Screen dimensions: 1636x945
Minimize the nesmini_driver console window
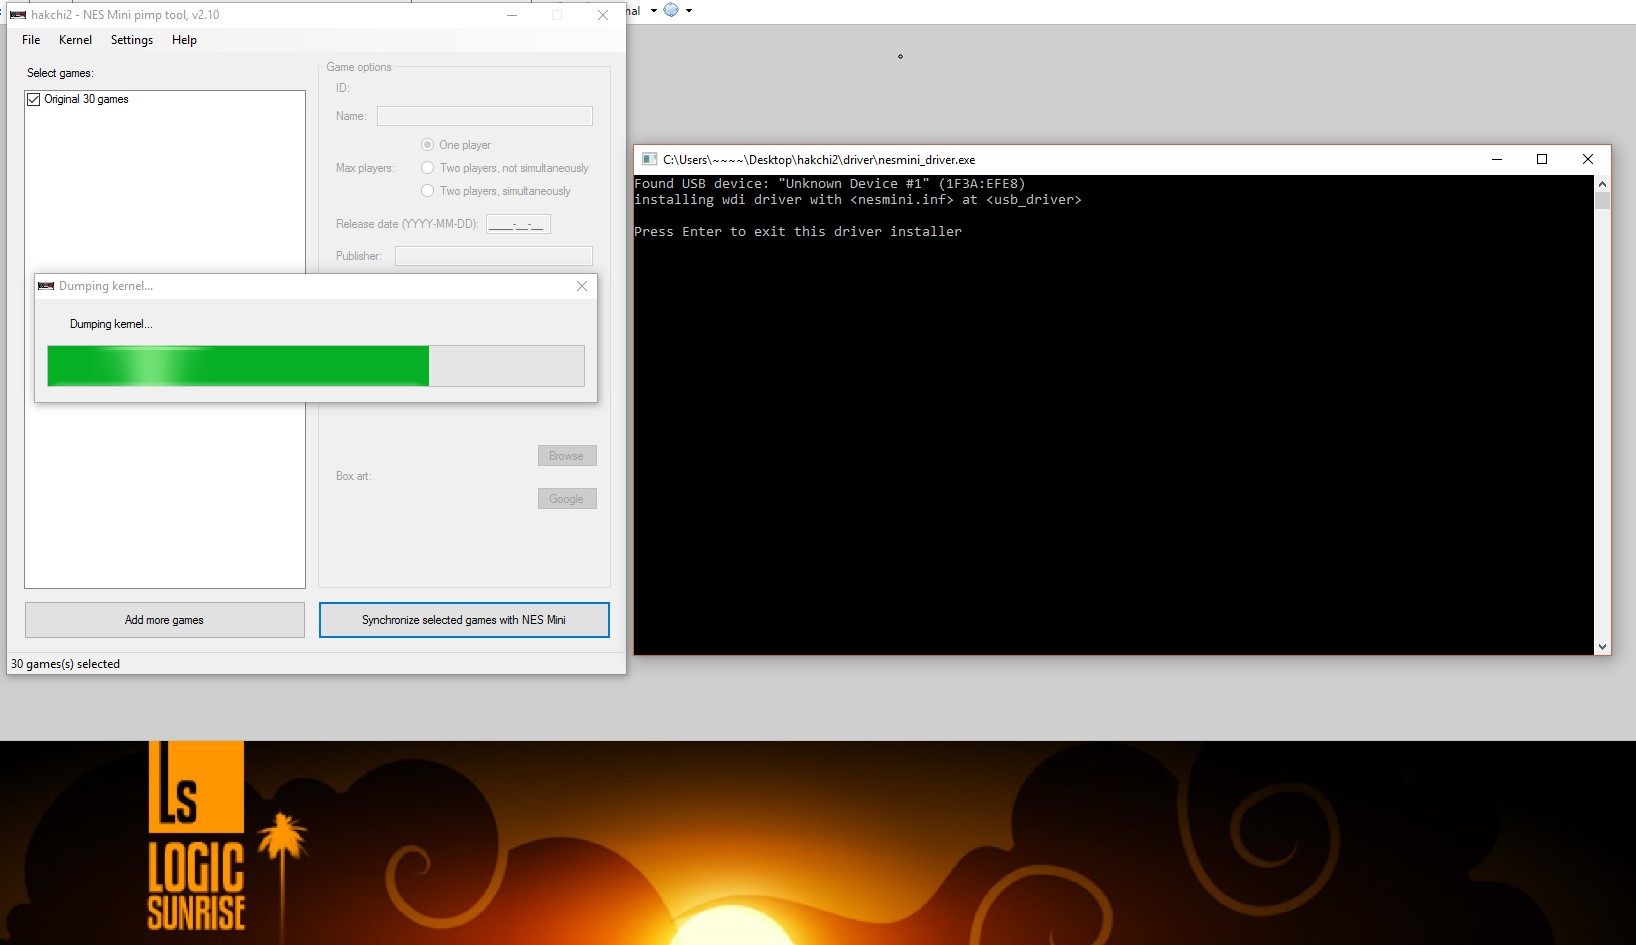[1496, 159]
